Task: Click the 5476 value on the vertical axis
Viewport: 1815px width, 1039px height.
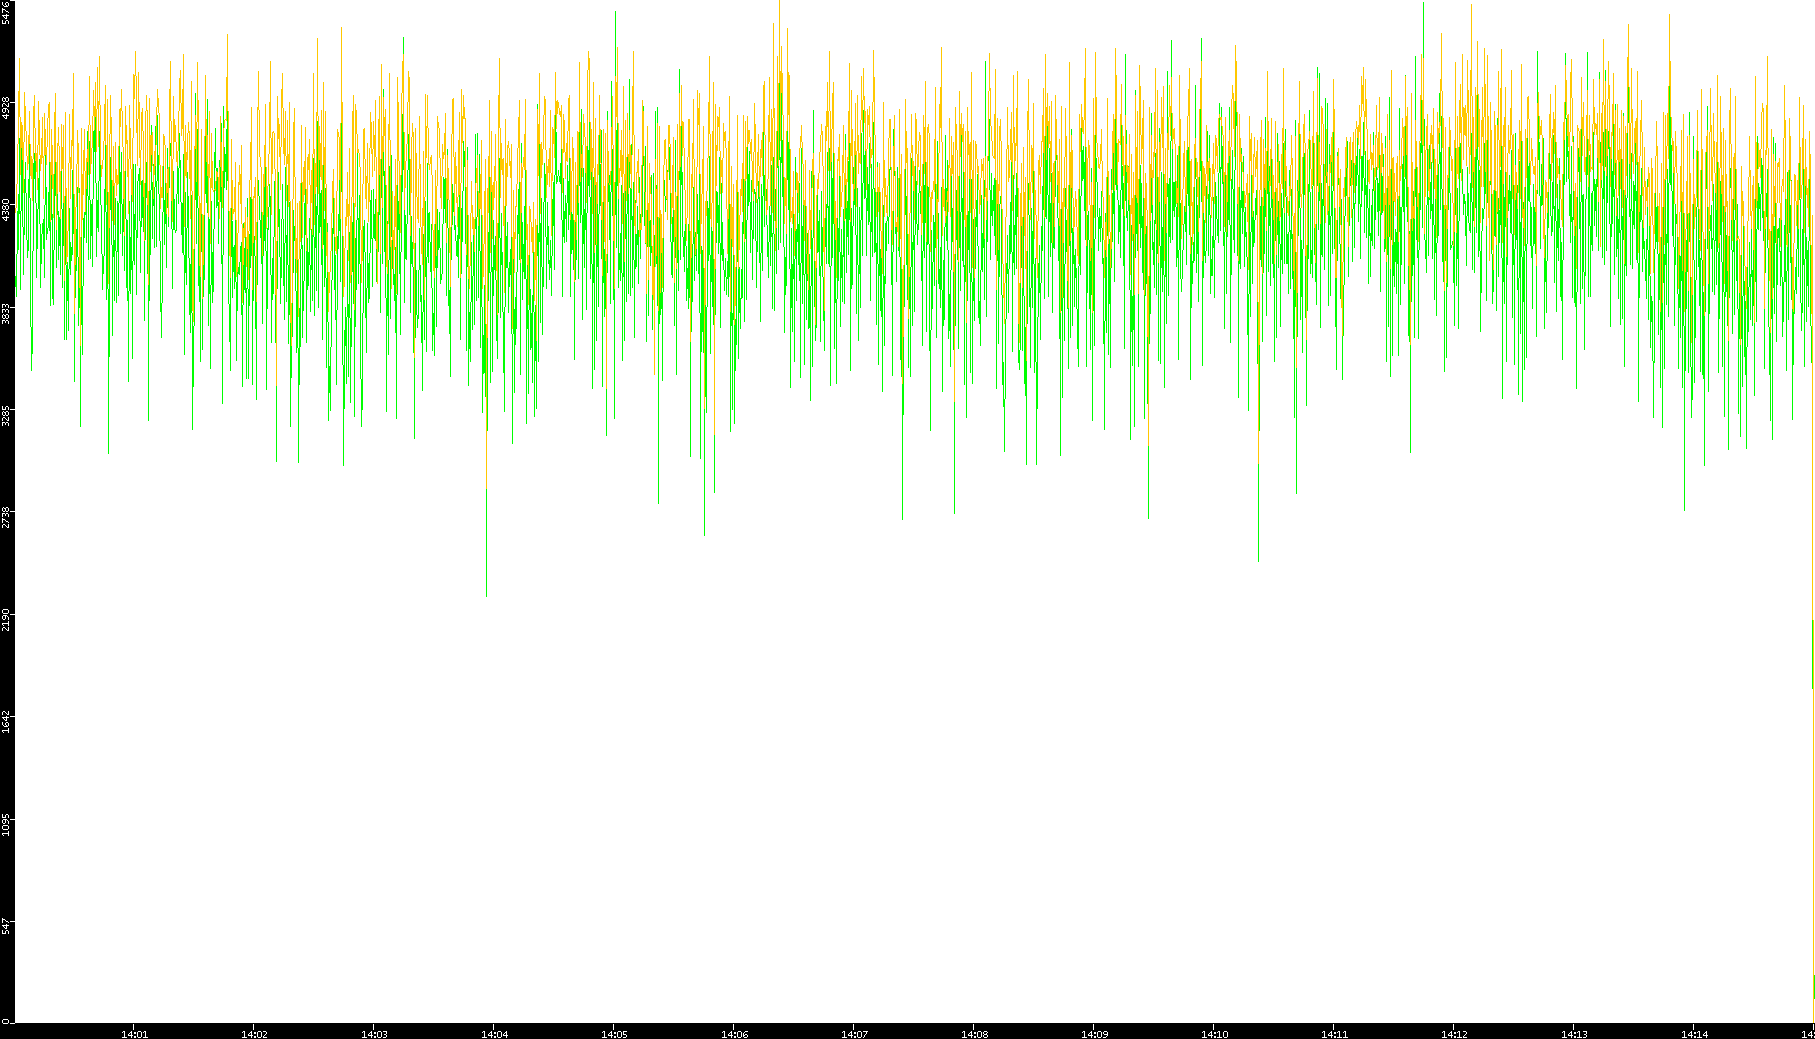Action: coord(6,12)
